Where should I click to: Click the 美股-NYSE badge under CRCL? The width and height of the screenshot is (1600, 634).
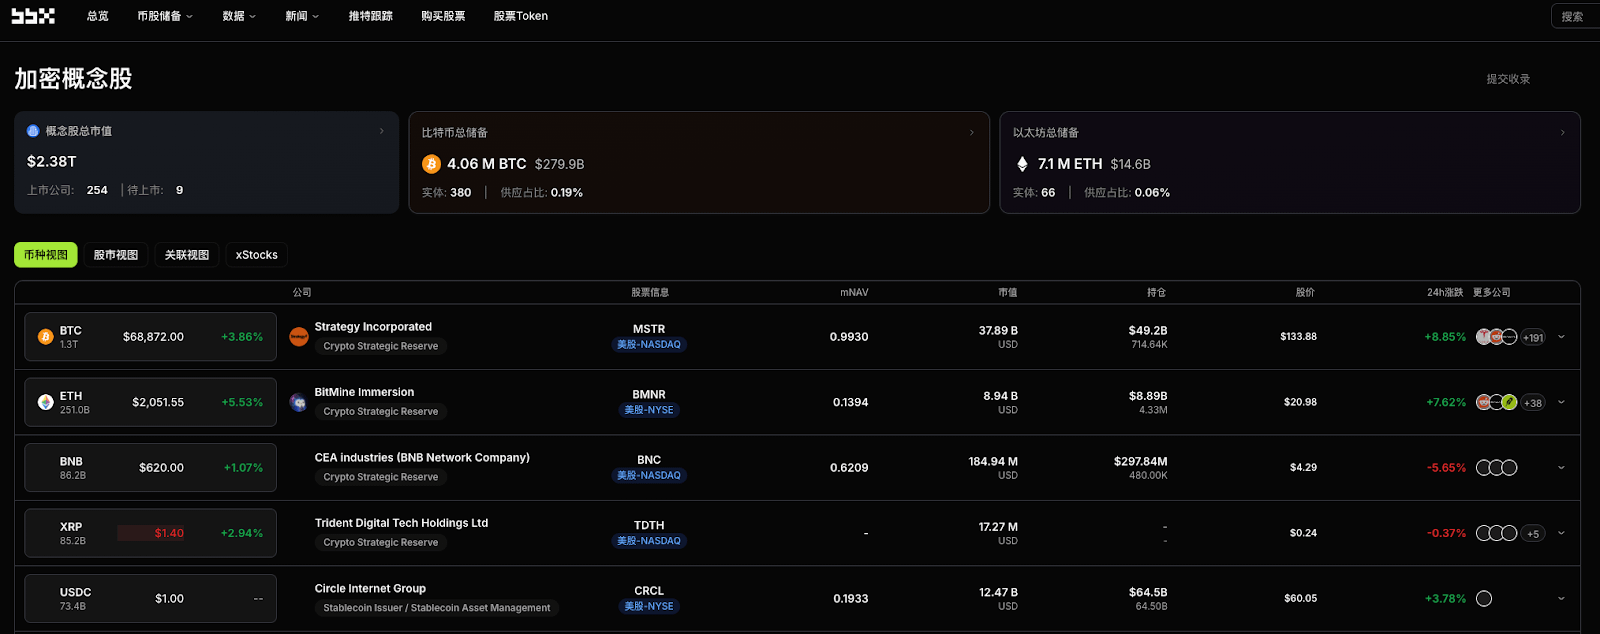point(649,606)
